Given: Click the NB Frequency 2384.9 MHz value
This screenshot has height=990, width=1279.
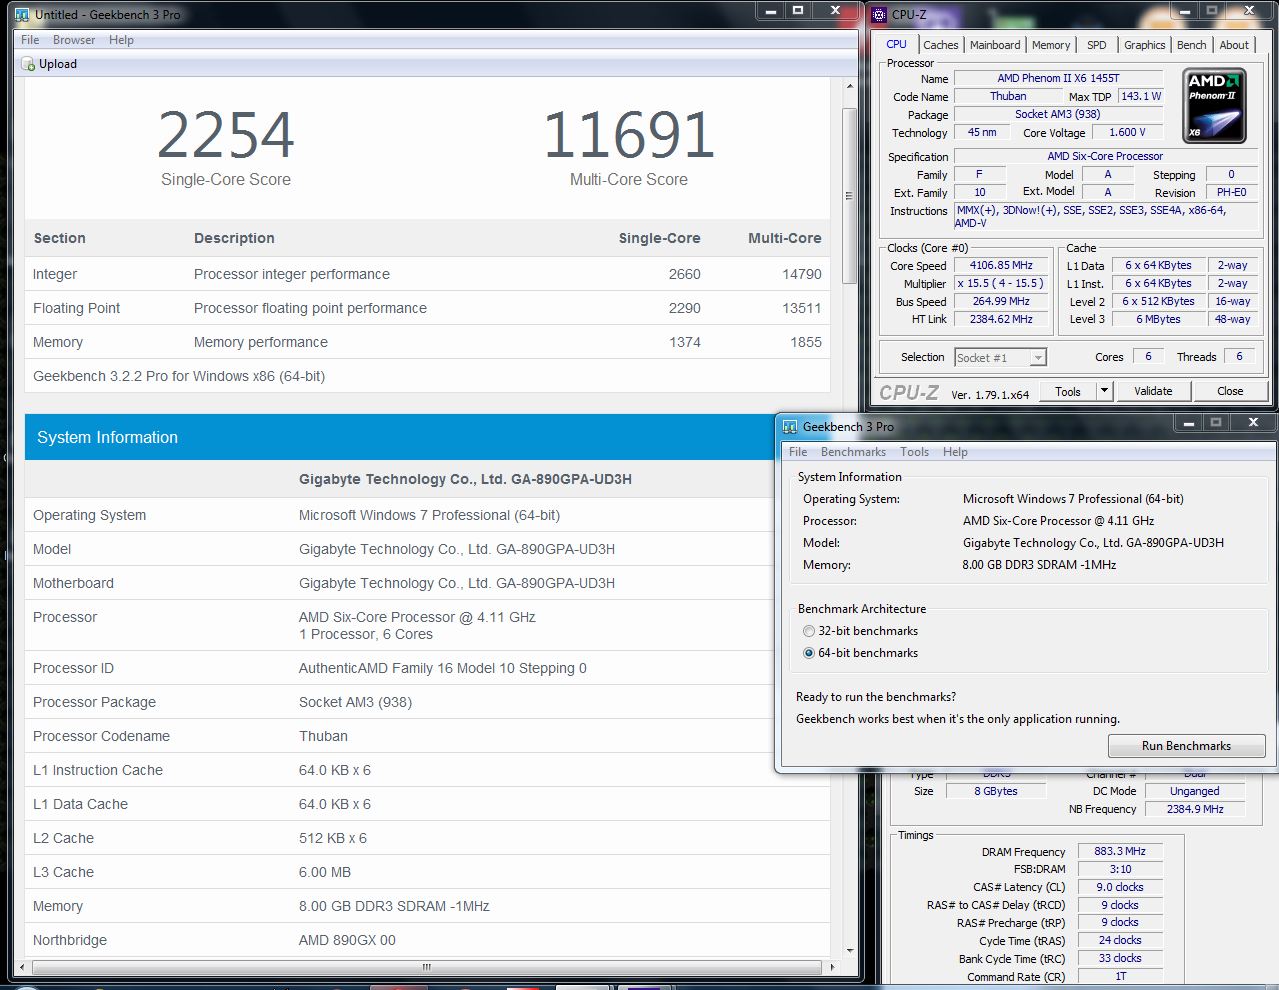Looking at the screenshot, I should [1195, 809].
